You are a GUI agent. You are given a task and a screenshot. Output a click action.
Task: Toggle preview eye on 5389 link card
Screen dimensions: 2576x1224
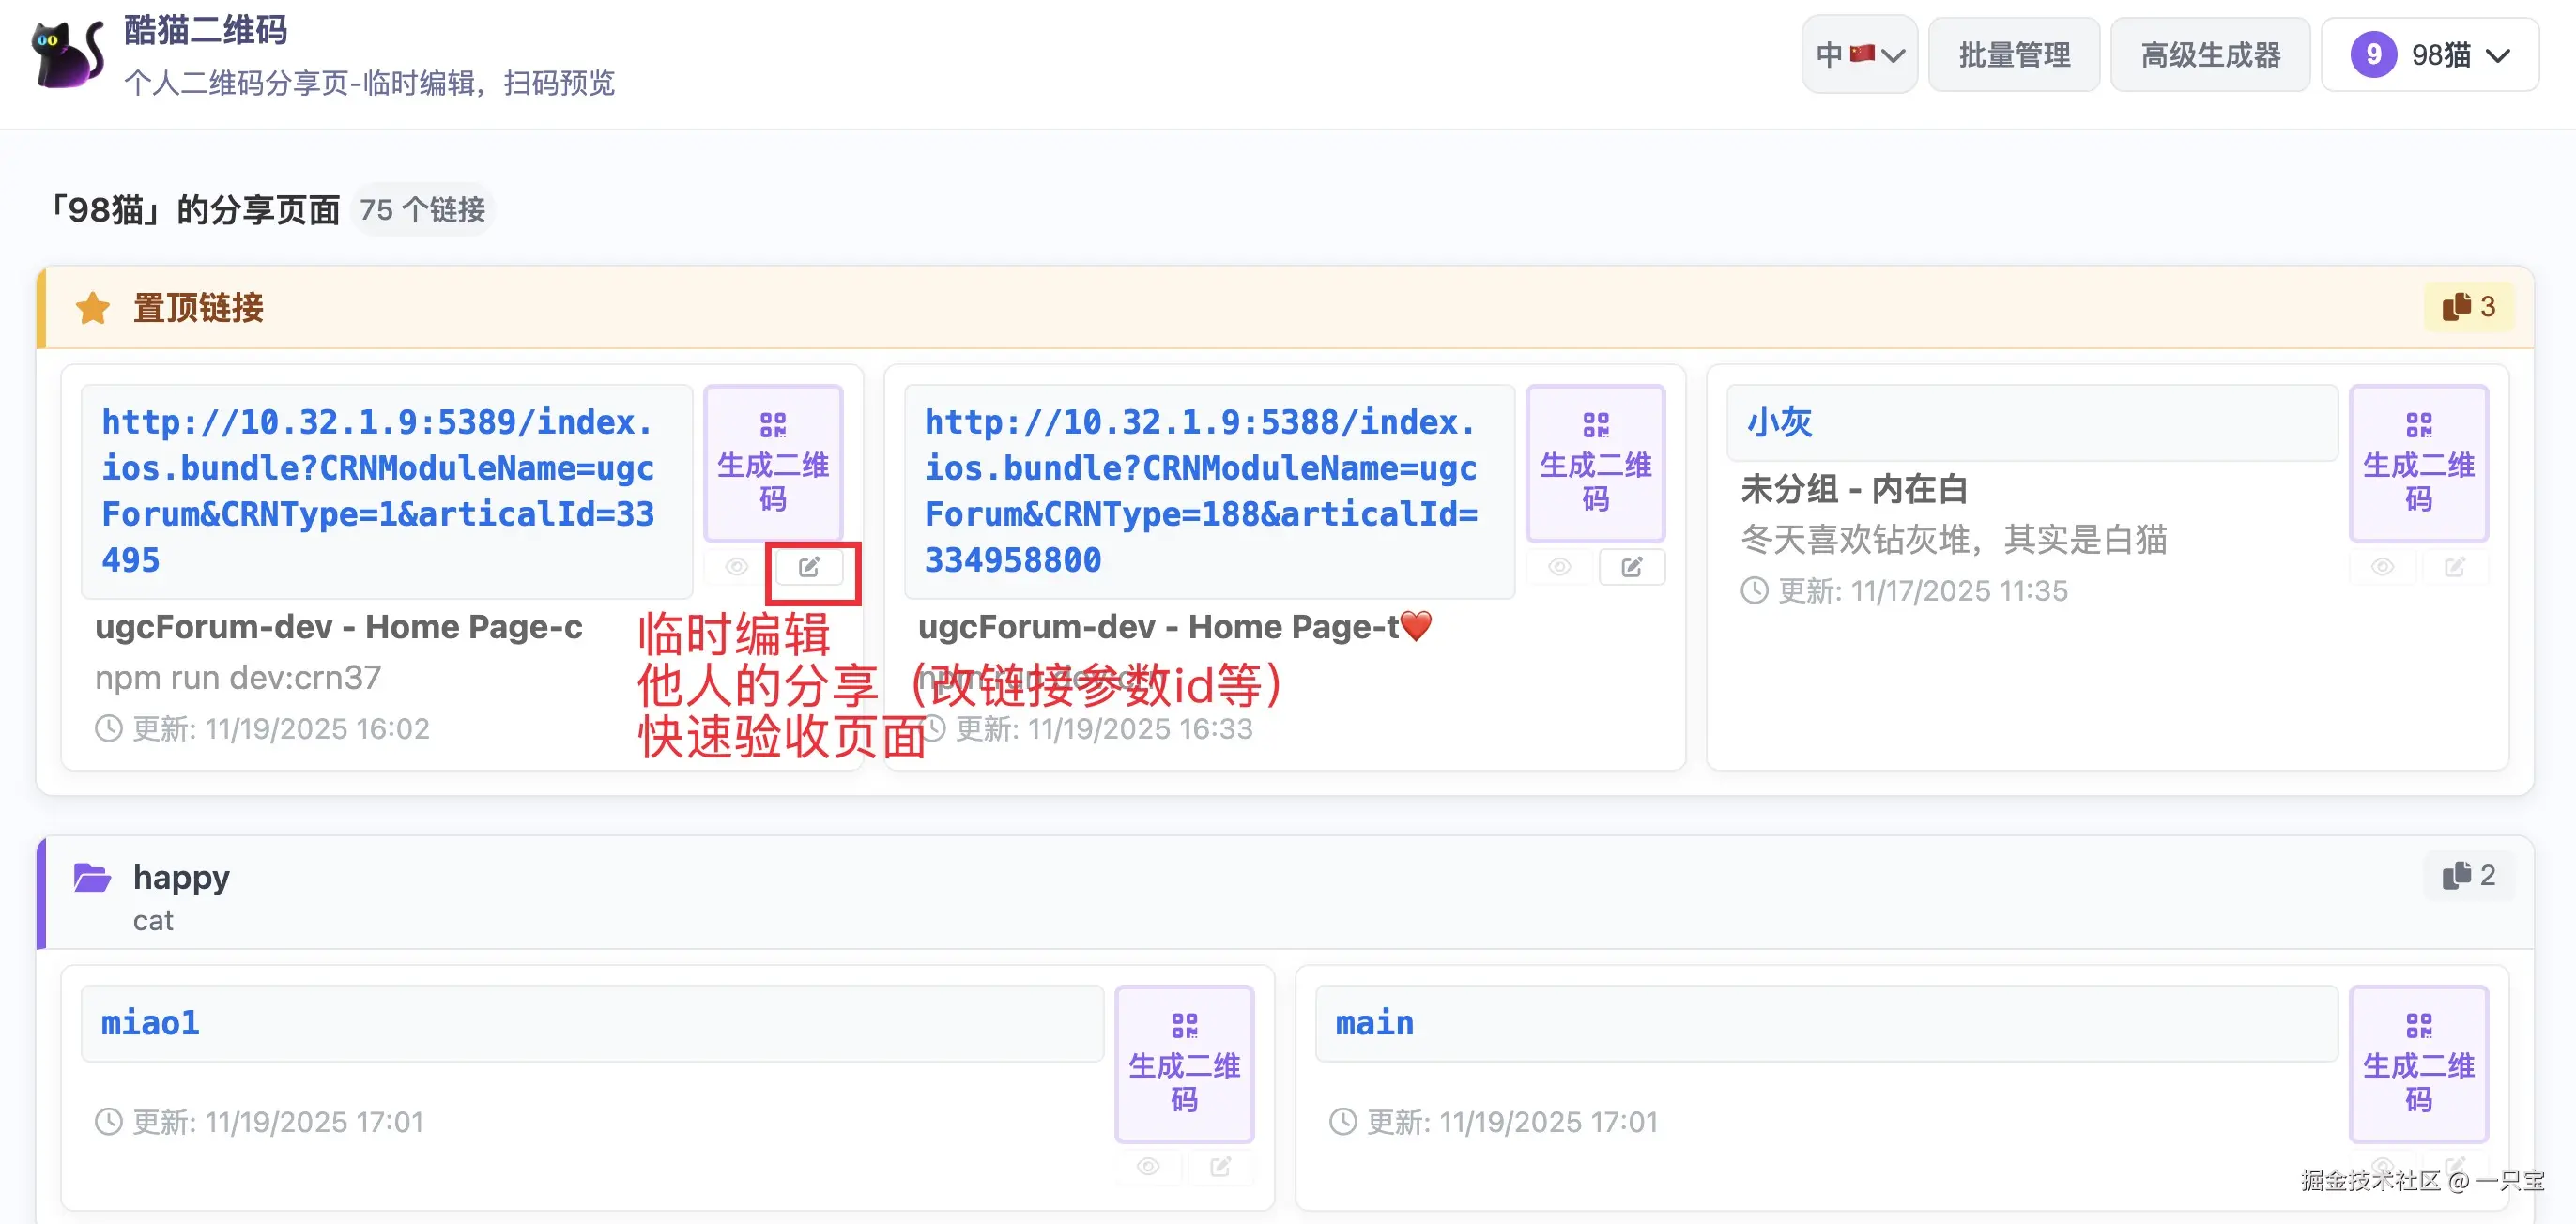point(737,567)
